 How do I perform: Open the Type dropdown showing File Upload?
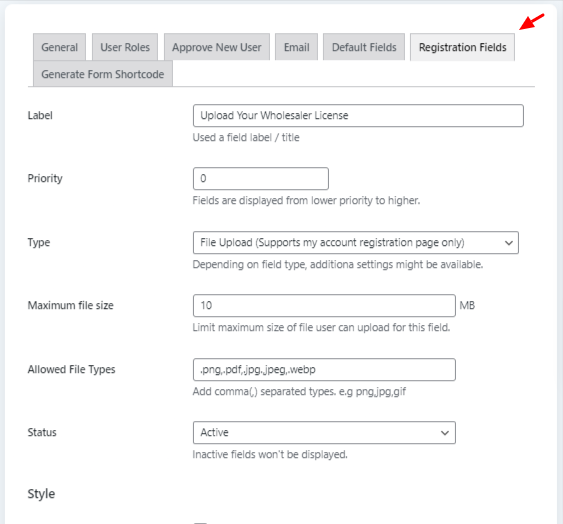(x=356, y=242)
